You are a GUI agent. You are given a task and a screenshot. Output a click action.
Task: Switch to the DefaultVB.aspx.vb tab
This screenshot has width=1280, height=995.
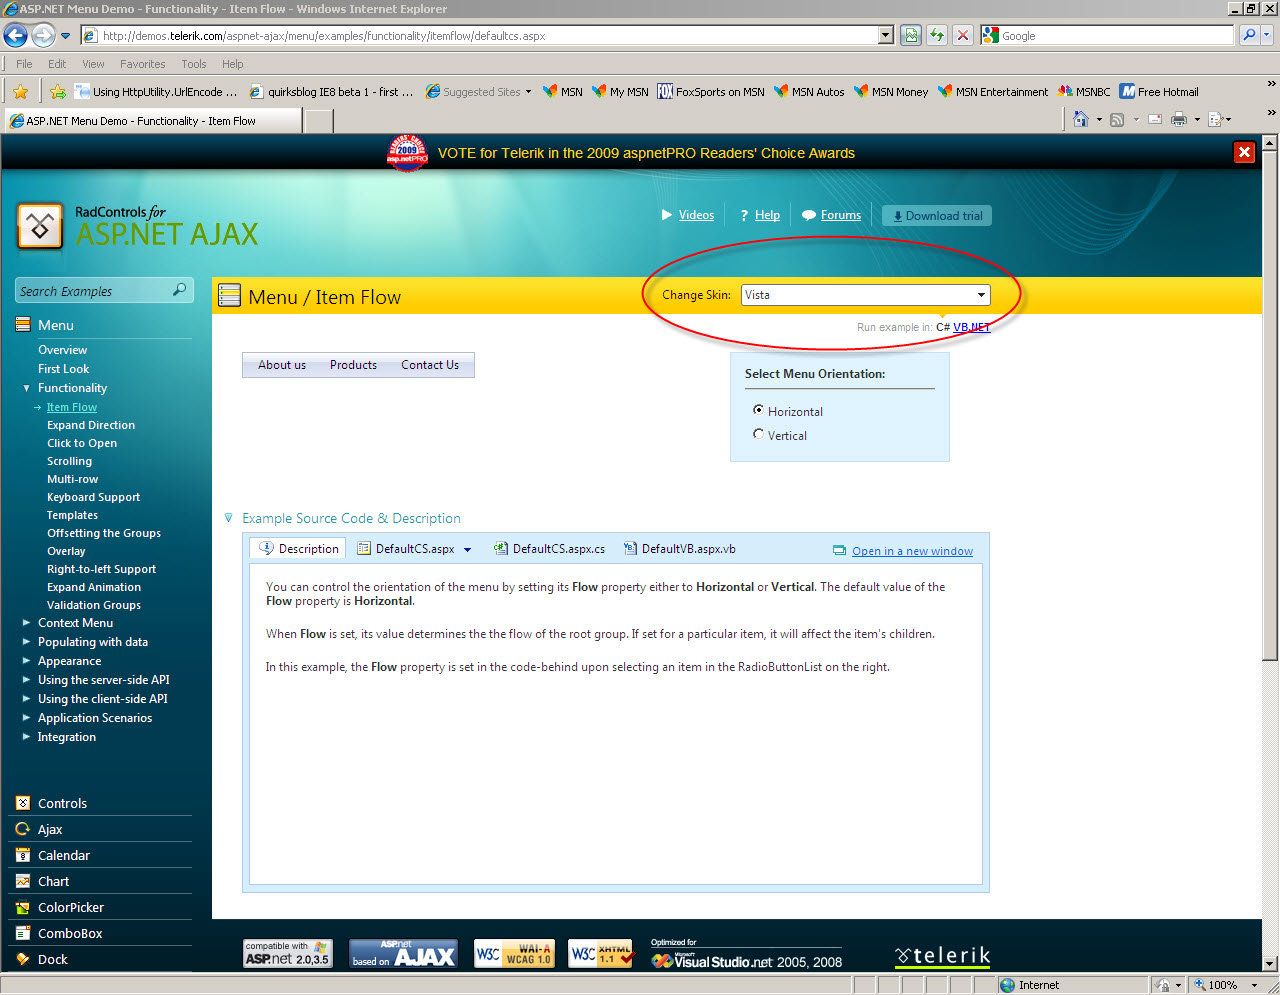(679, 549)
